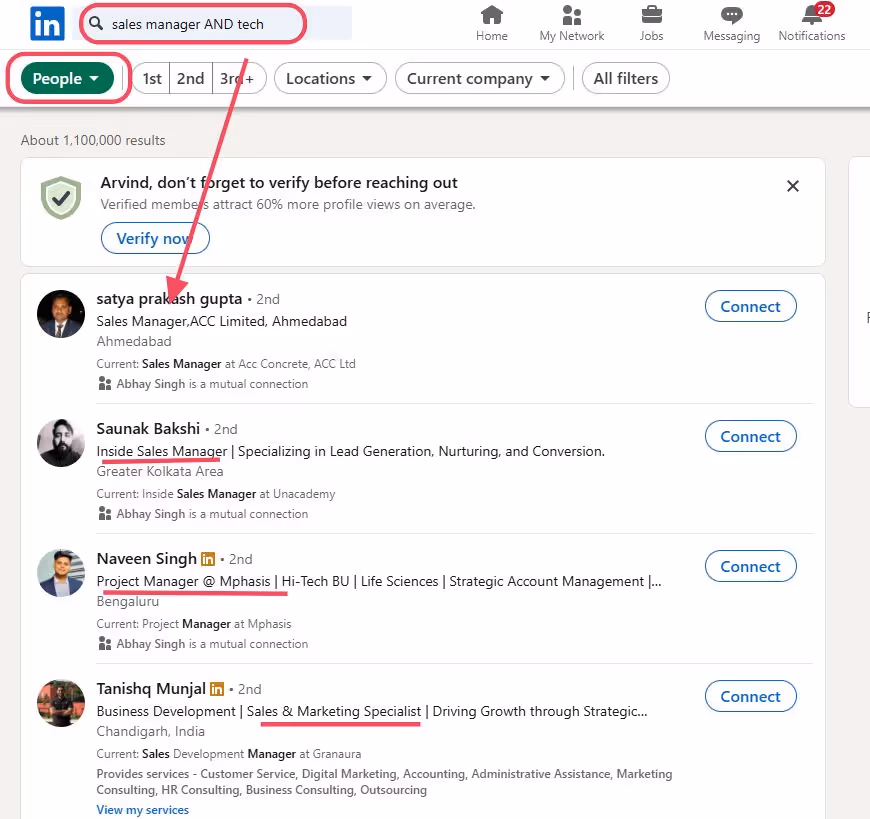Click the mutual connection icon below Saunak Bakshi
The height and width of the screenshot is (819, 870).
(x=104, y=513)
